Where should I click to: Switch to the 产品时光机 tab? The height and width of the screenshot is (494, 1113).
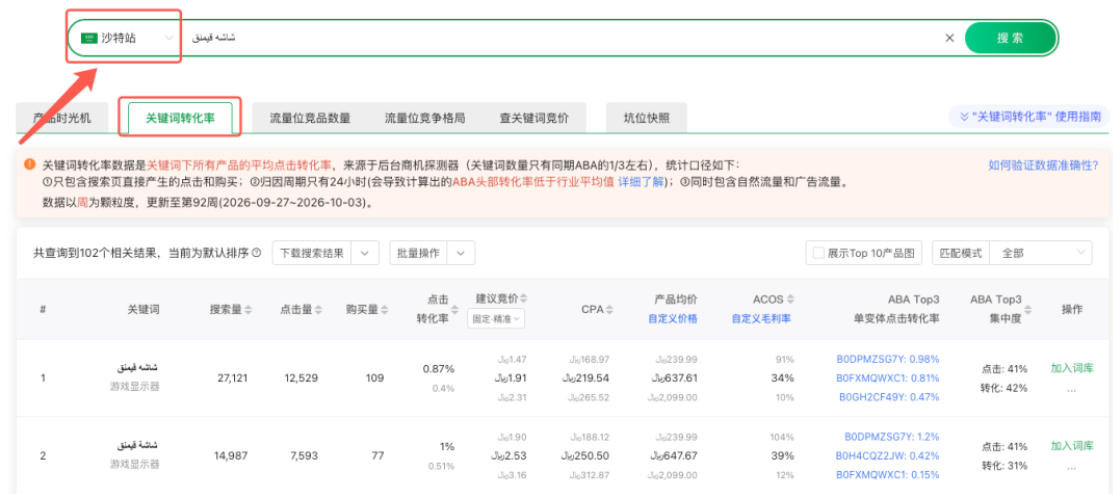62,118
